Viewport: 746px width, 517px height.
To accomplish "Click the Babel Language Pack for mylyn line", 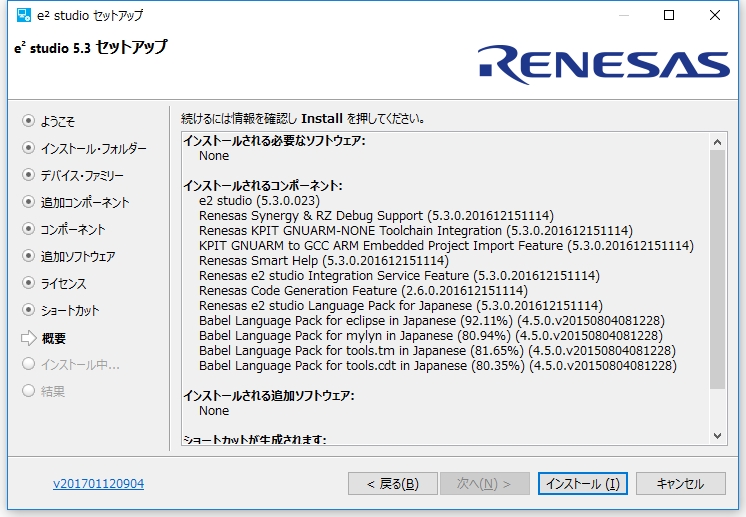I will [x=431, y=335].
